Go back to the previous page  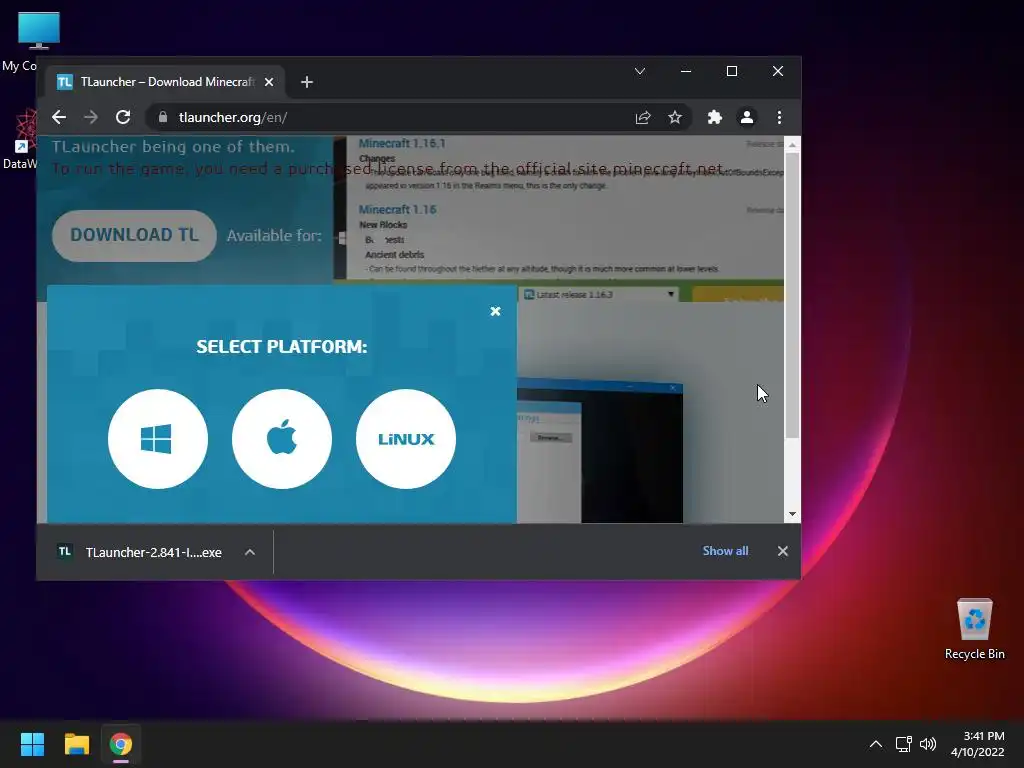[x=59, y=117]
